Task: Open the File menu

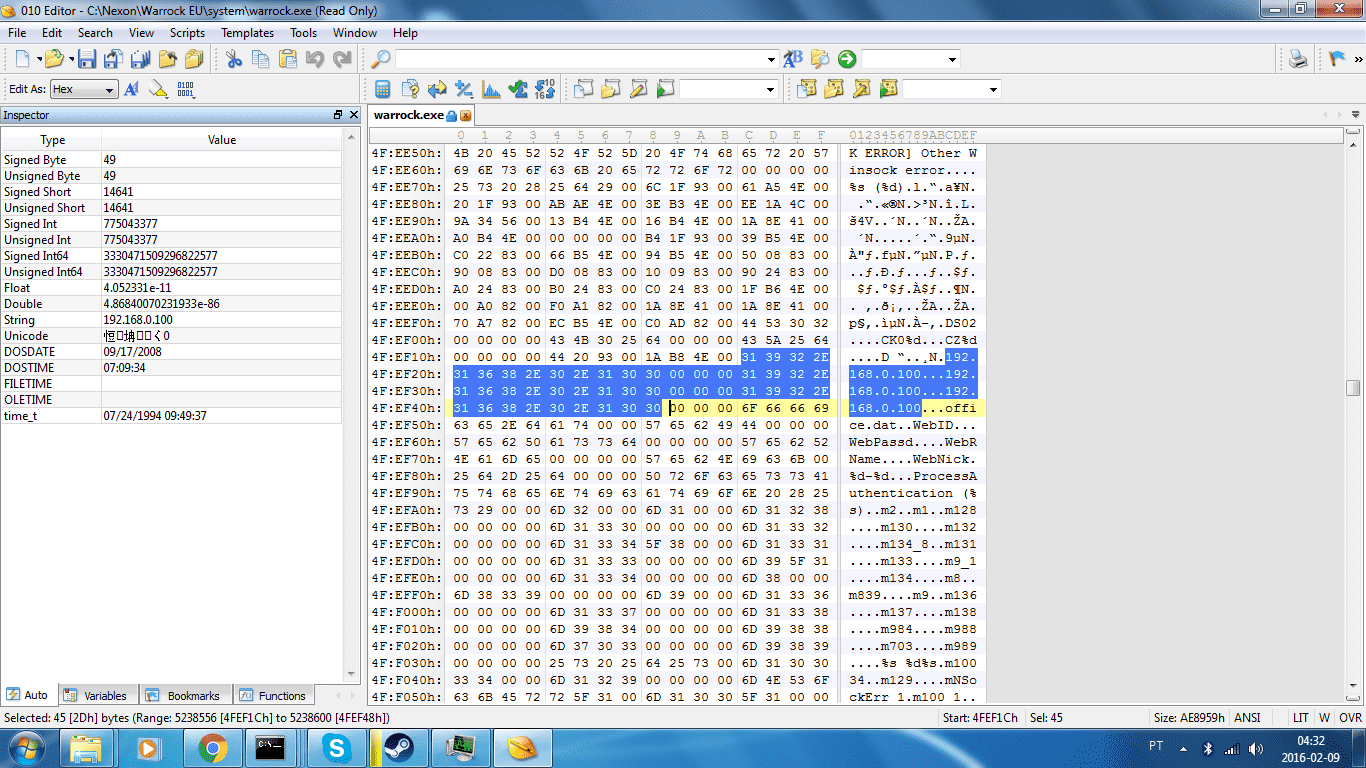Action: click(17, 33)
